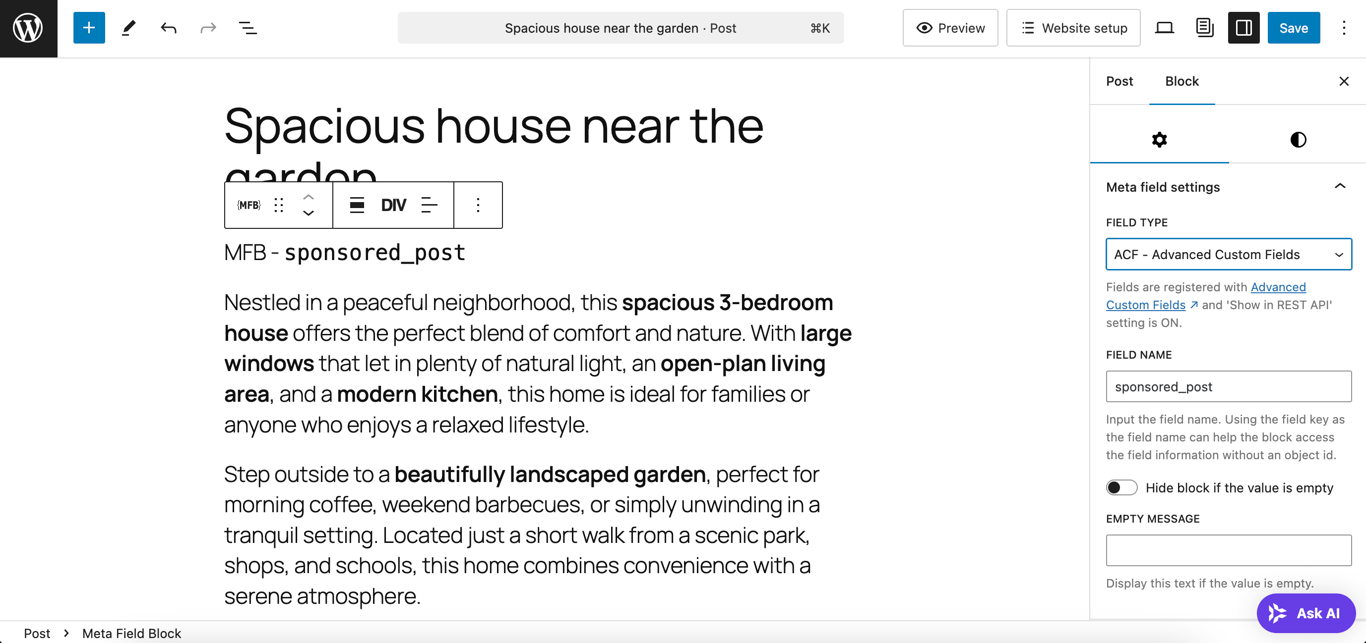Image resolution: width=1366 pixels, height=643 pixels.
Task: Collapse the Meta field settings section
Action: coord(1340,187)
